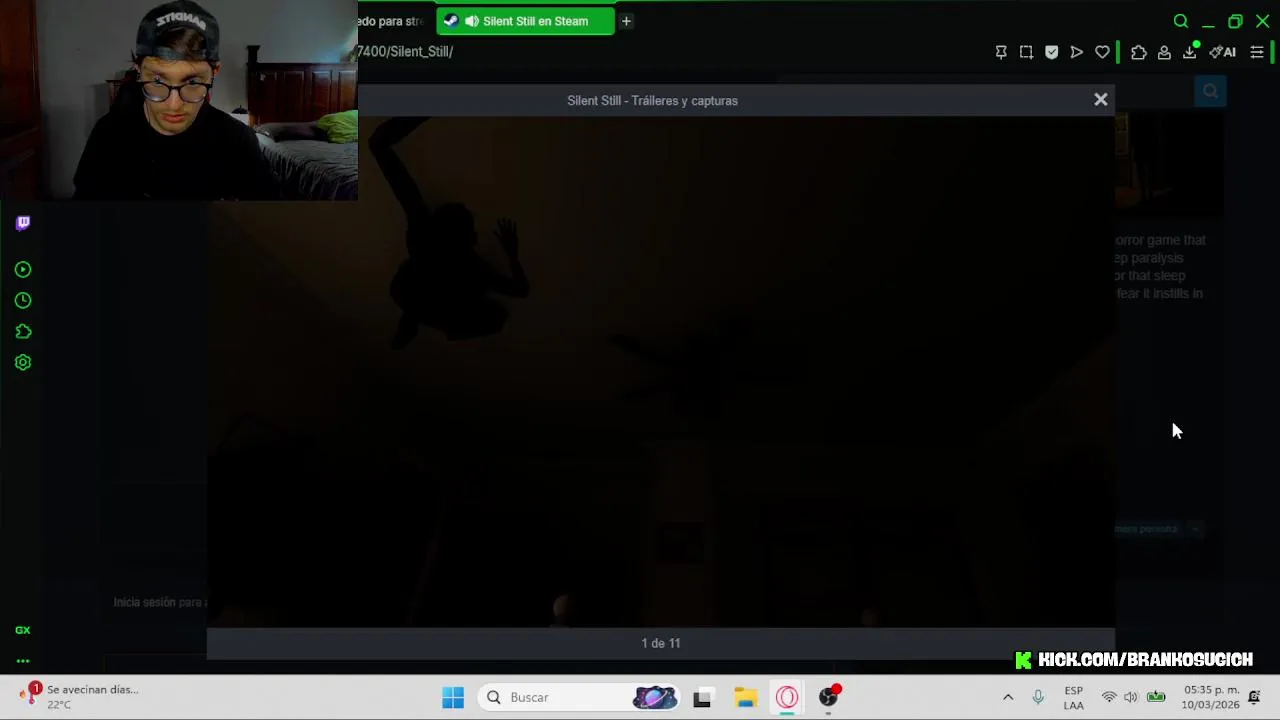Click the Steam store search button
Viewport: 1280px width, 720px height.
1210,91
